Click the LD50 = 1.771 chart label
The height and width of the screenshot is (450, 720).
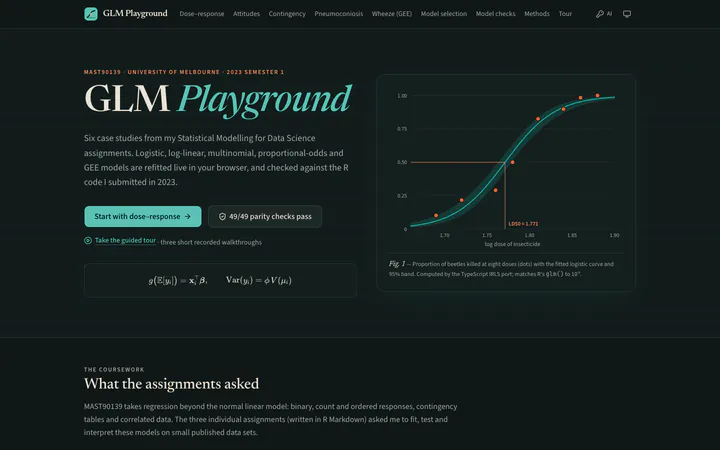click(523, 224)
